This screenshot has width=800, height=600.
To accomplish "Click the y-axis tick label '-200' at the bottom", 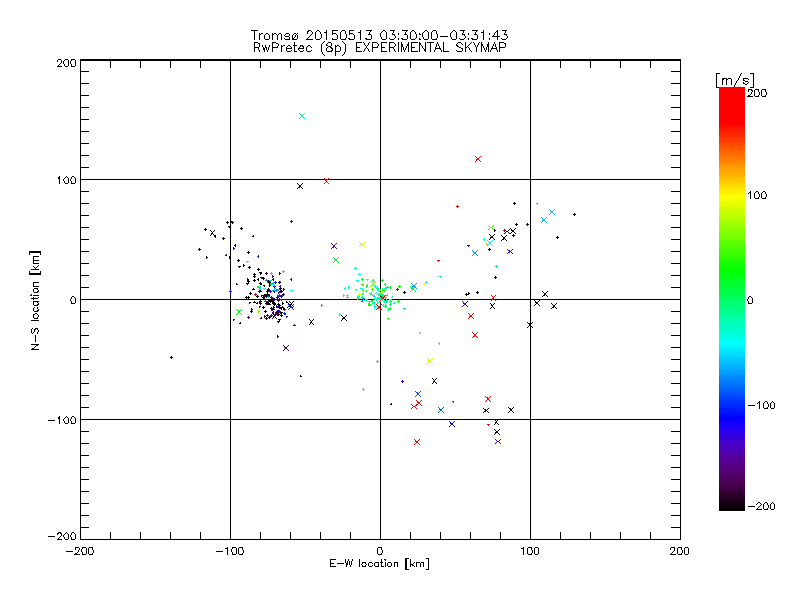I will point(62,536).
